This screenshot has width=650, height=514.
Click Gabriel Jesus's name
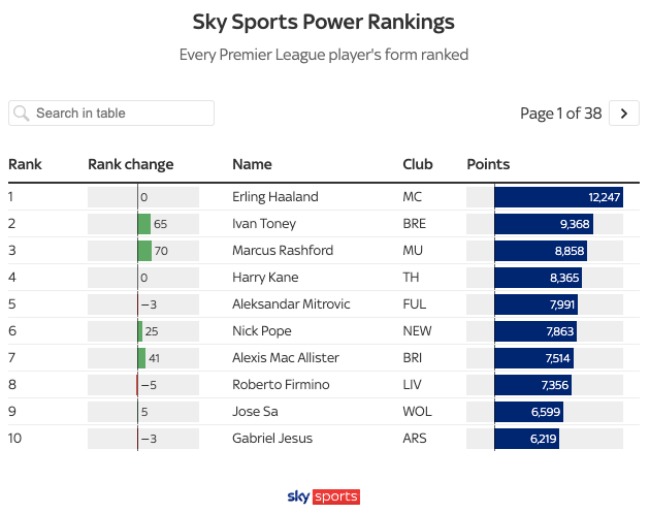pos(272,438)
